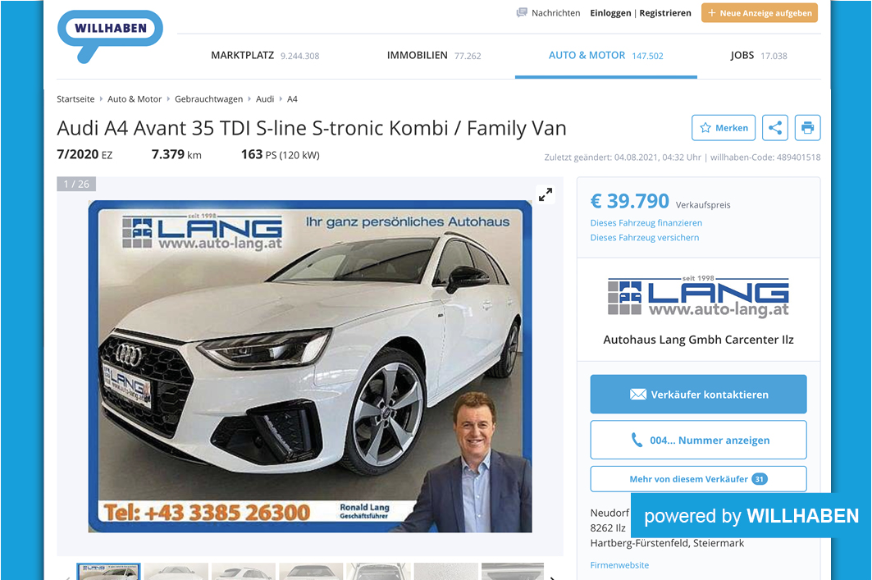Click Dieses Fahrzeug finanzieren link
This screenshot has height=580, width=872.
click(x=646, y=223)
